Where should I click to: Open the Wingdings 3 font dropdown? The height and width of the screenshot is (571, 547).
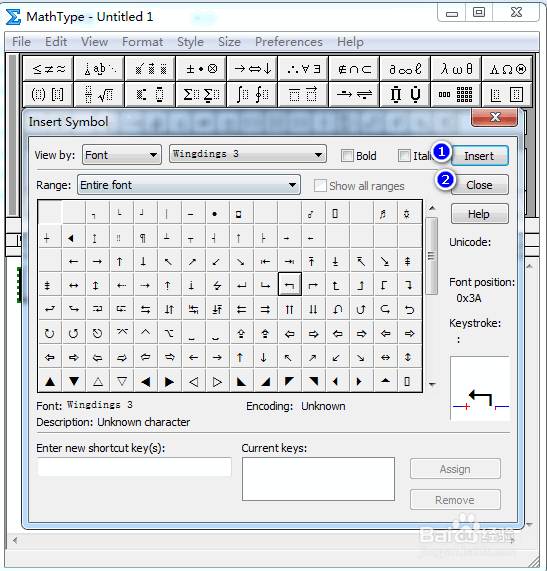[x=248, y=154]
